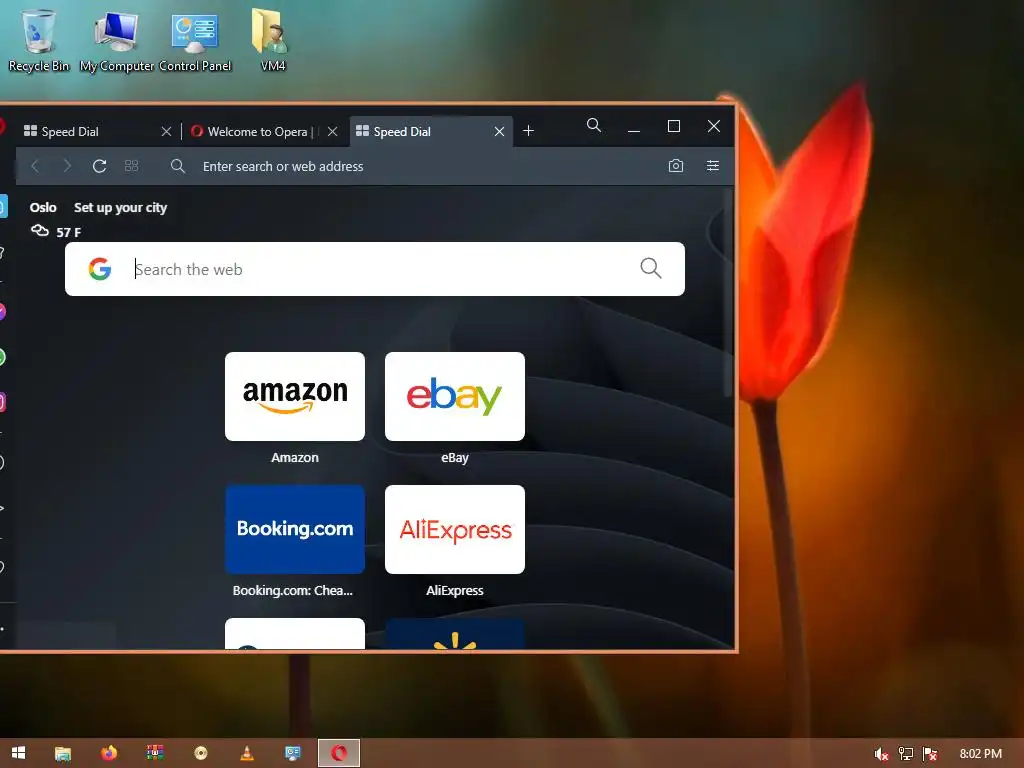Open Opera Easy Setup settings icon

pyautogui.click(x=712, y=166)
